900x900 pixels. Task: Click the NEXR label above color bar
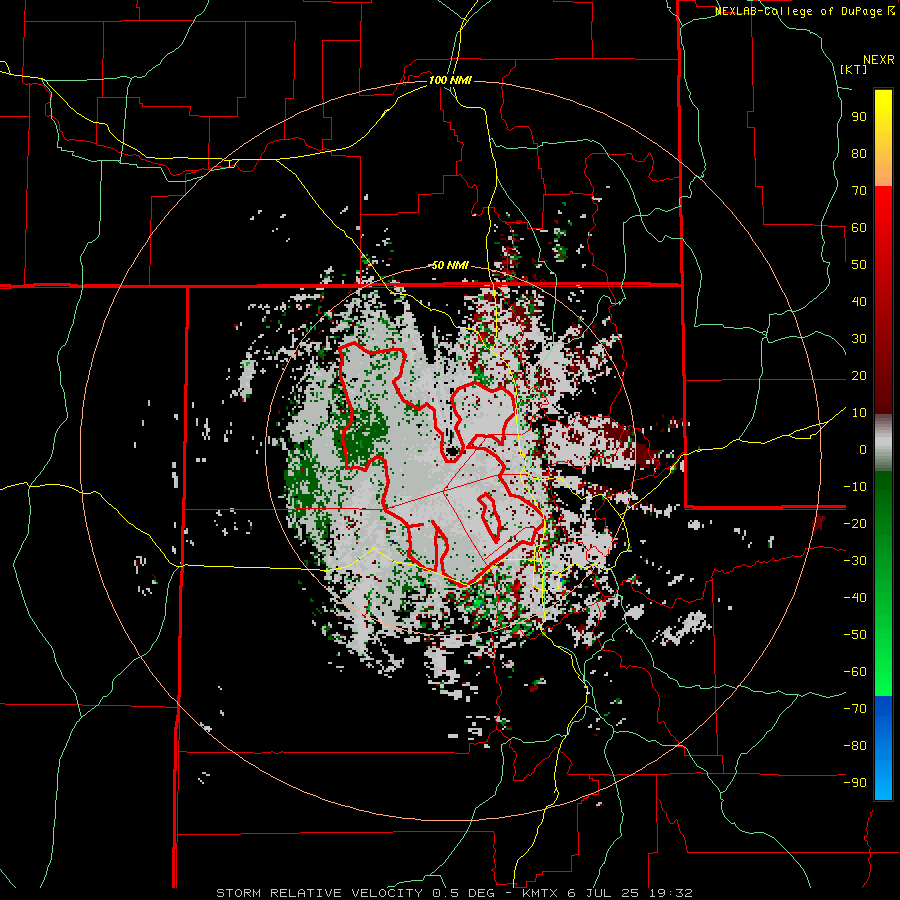click(879, 60)
